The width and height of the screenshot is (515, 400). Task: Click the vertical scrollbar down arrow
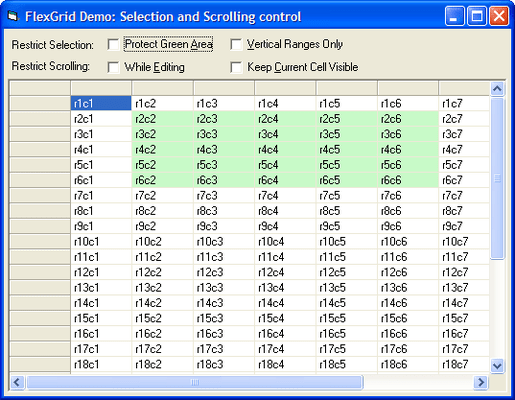497,366
